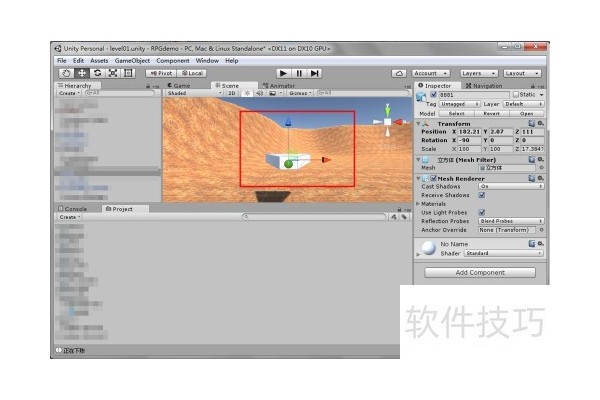Open the Layer Default dropdown
Image resolution: width=600 pixels, height=400 pixels.
tap(523, 104)
